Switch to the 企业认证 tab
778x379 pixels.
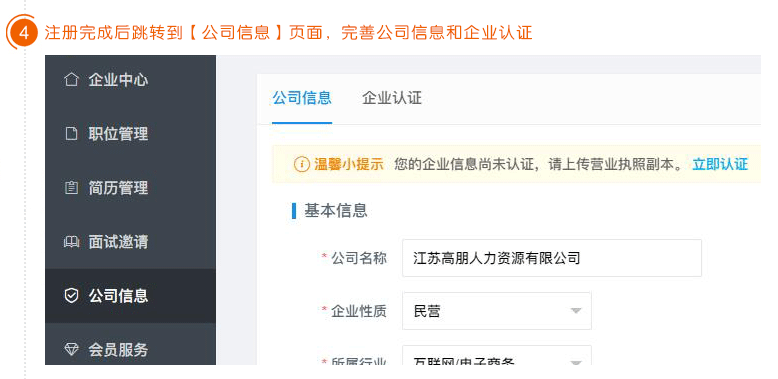coord(392,98)
